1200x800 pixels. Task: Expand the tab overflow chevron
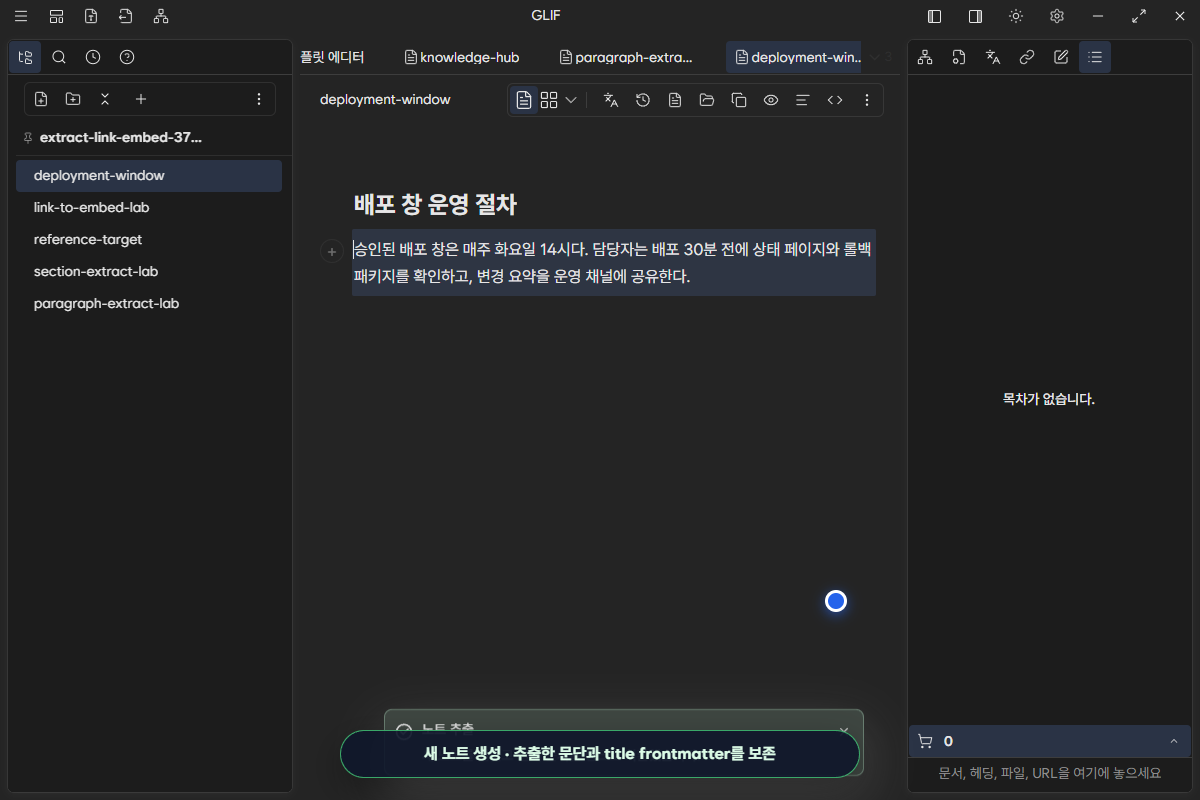[x=875, y=57]
